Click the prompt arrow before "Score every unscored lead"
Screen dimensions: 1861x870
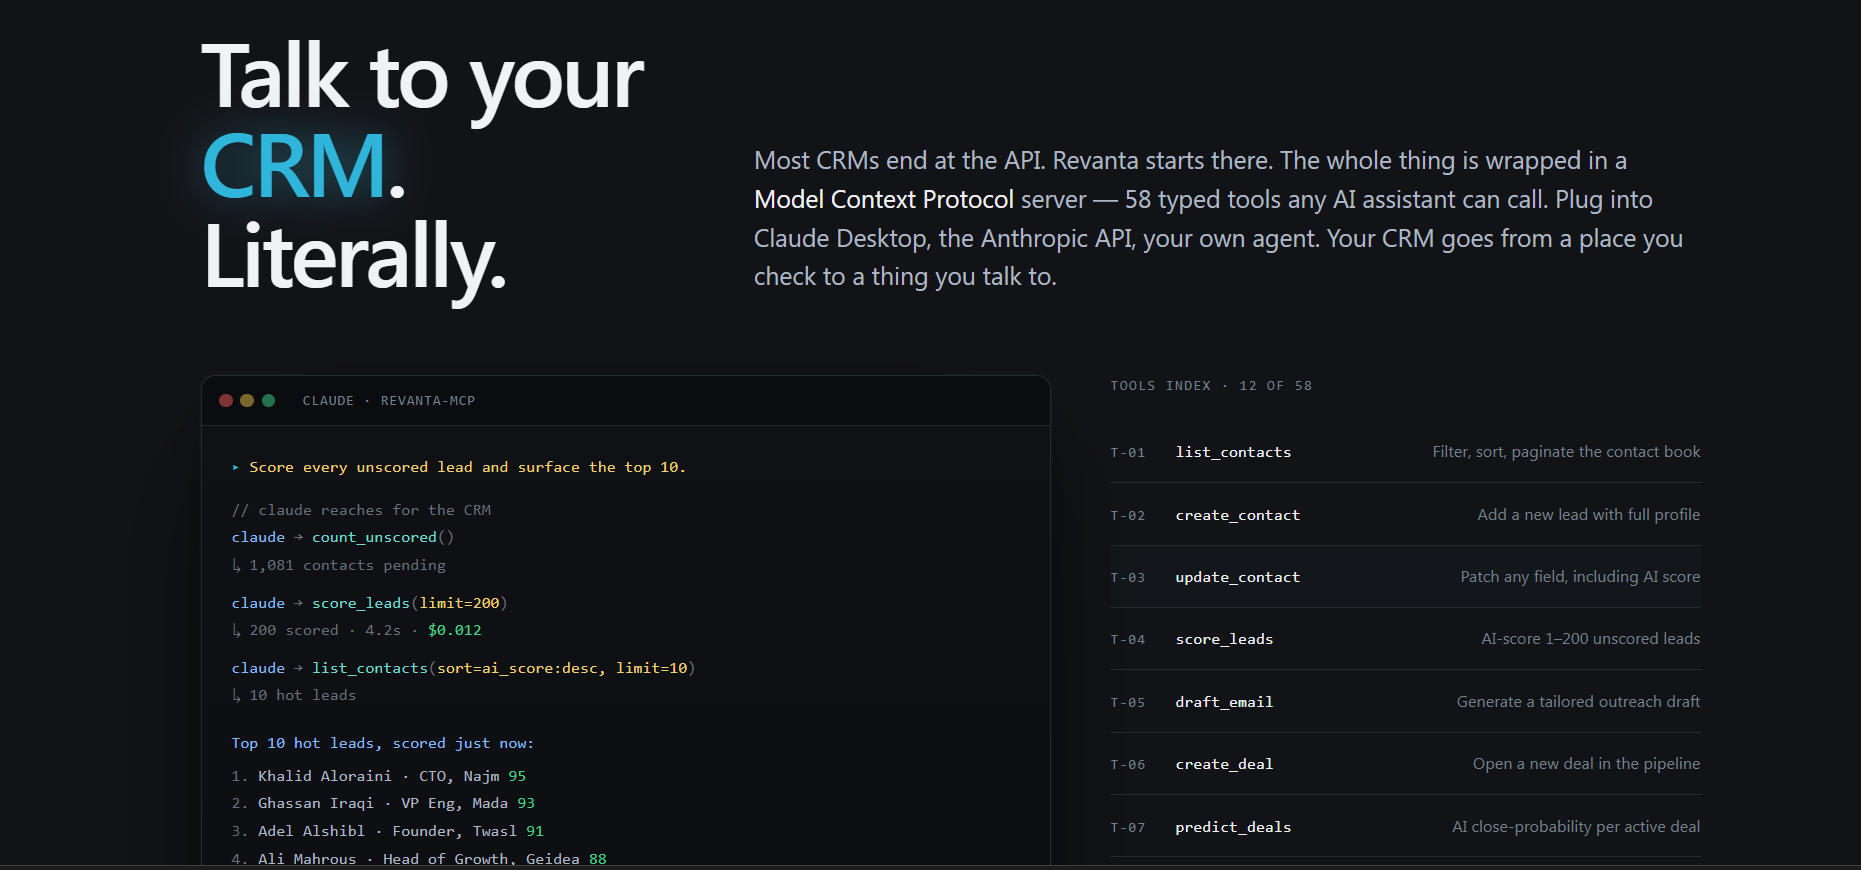pos(236,467)
